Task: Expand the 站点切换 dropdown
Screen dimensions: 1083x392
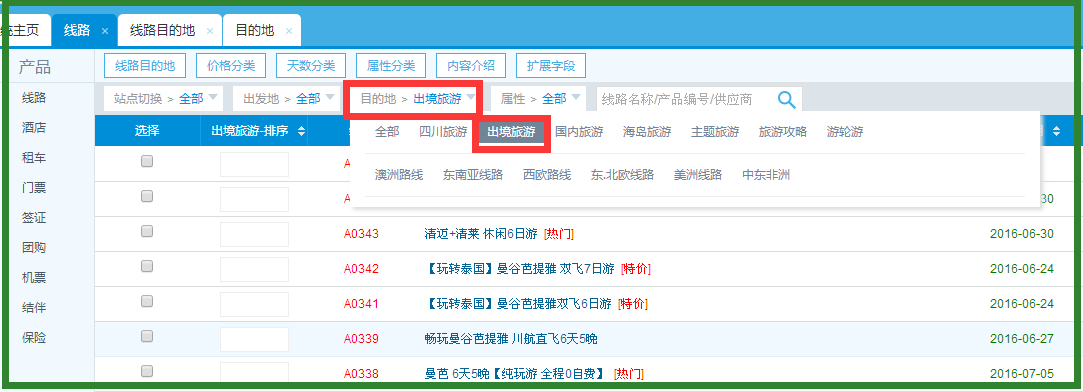Action: (x=165, y=99)
